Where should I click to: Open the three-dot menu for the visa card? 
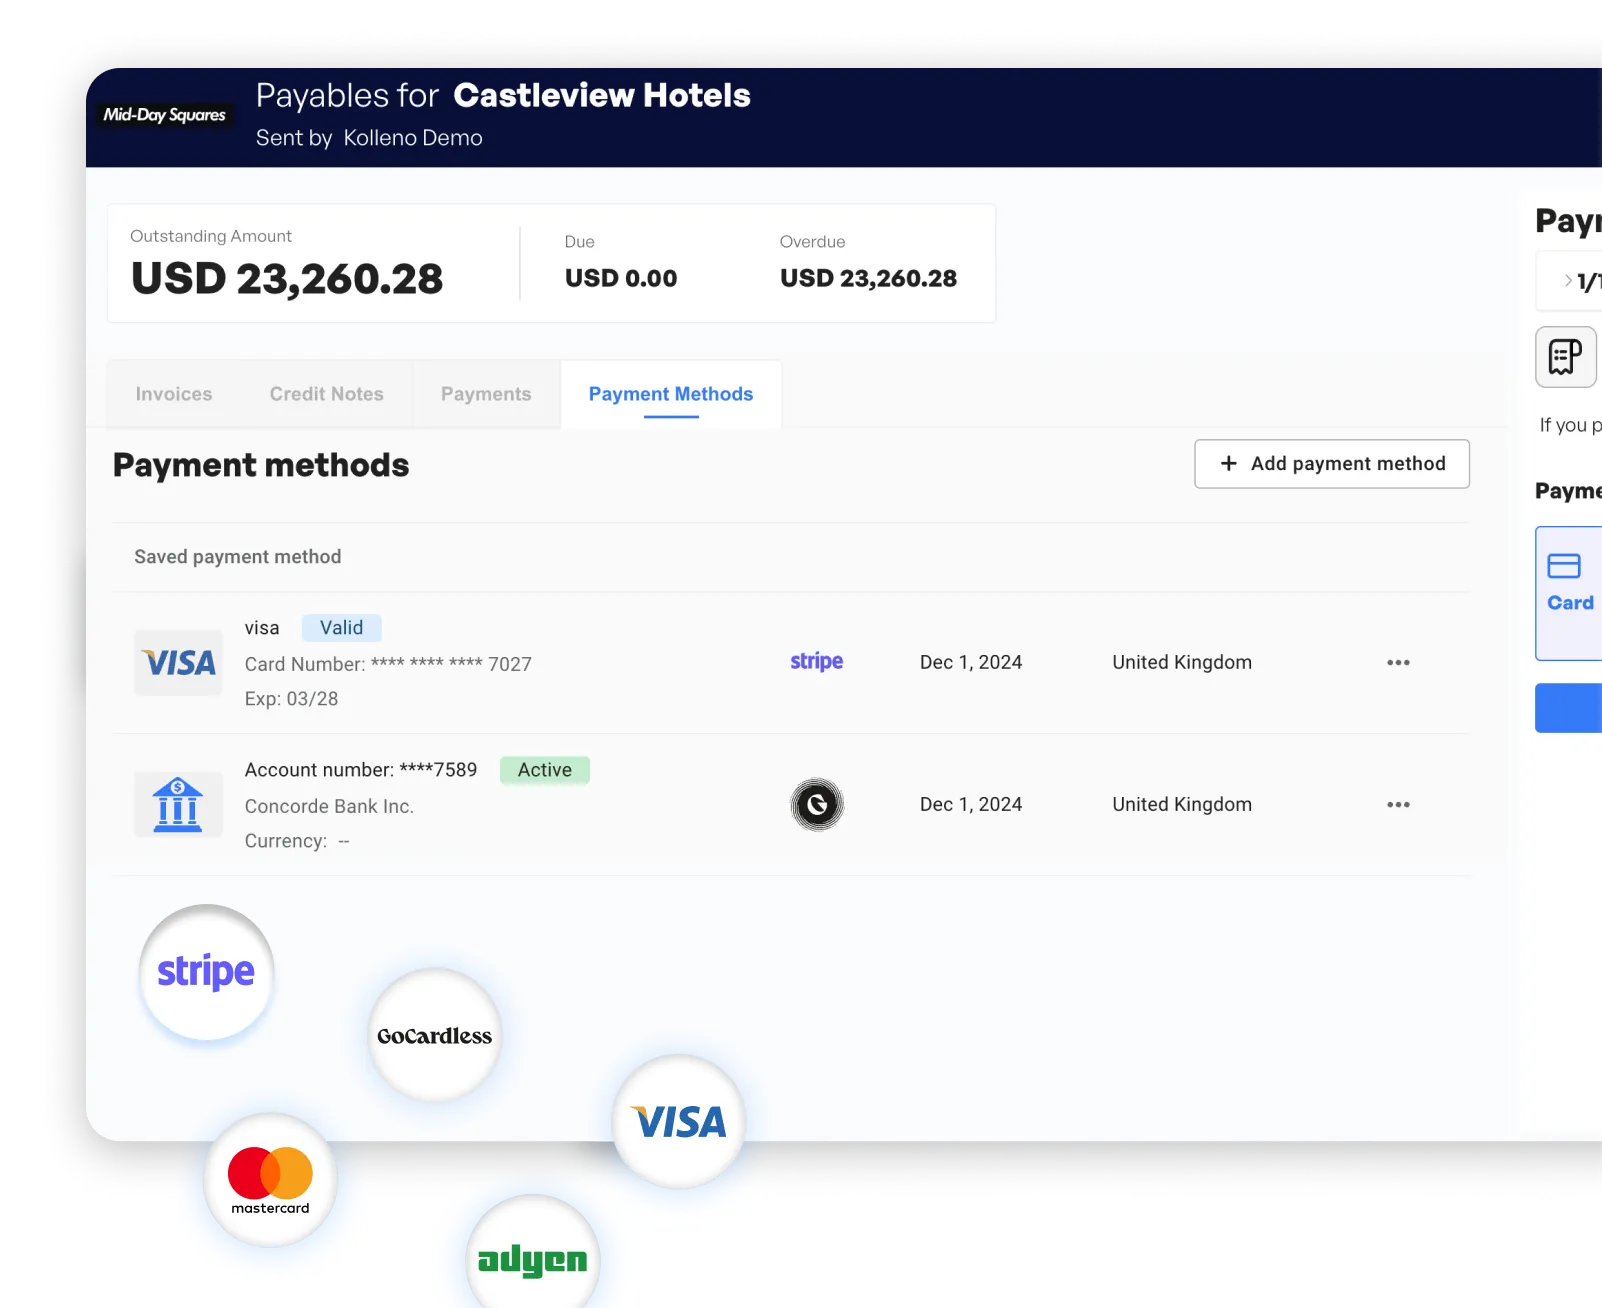pyautogui.click(x=1398, y=663)
